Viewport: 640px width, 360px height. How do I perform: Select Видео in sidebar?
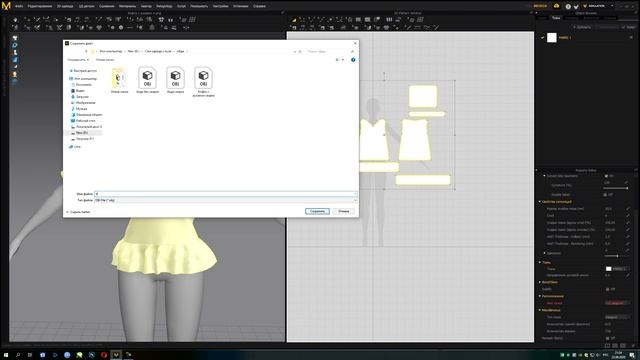tap(80, 91)
